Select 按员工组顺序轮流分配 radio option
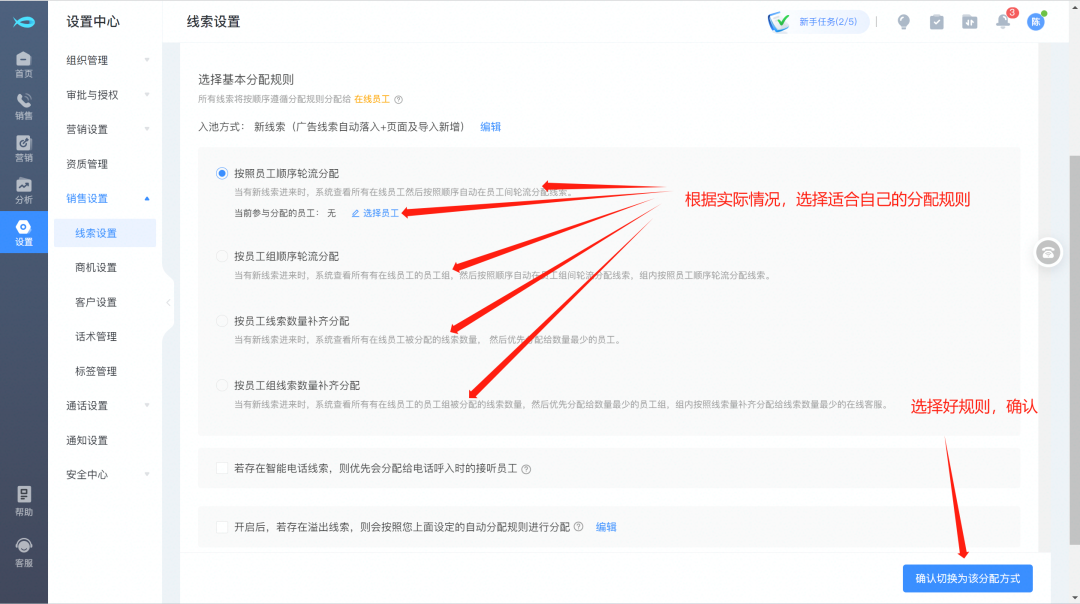 tap(222, 256)
